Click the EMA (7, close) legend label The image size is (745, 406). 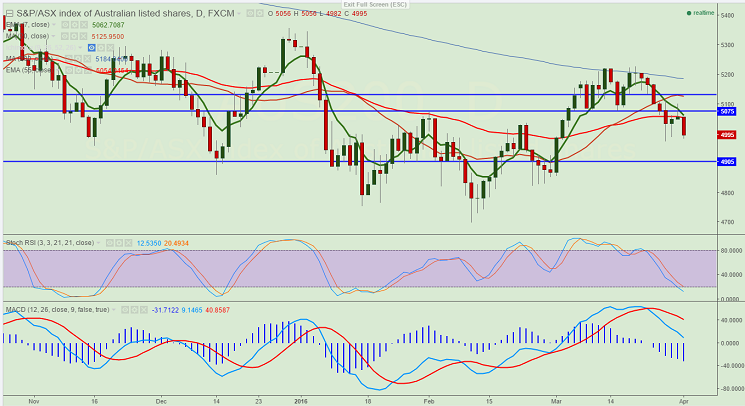coord(28,25)
